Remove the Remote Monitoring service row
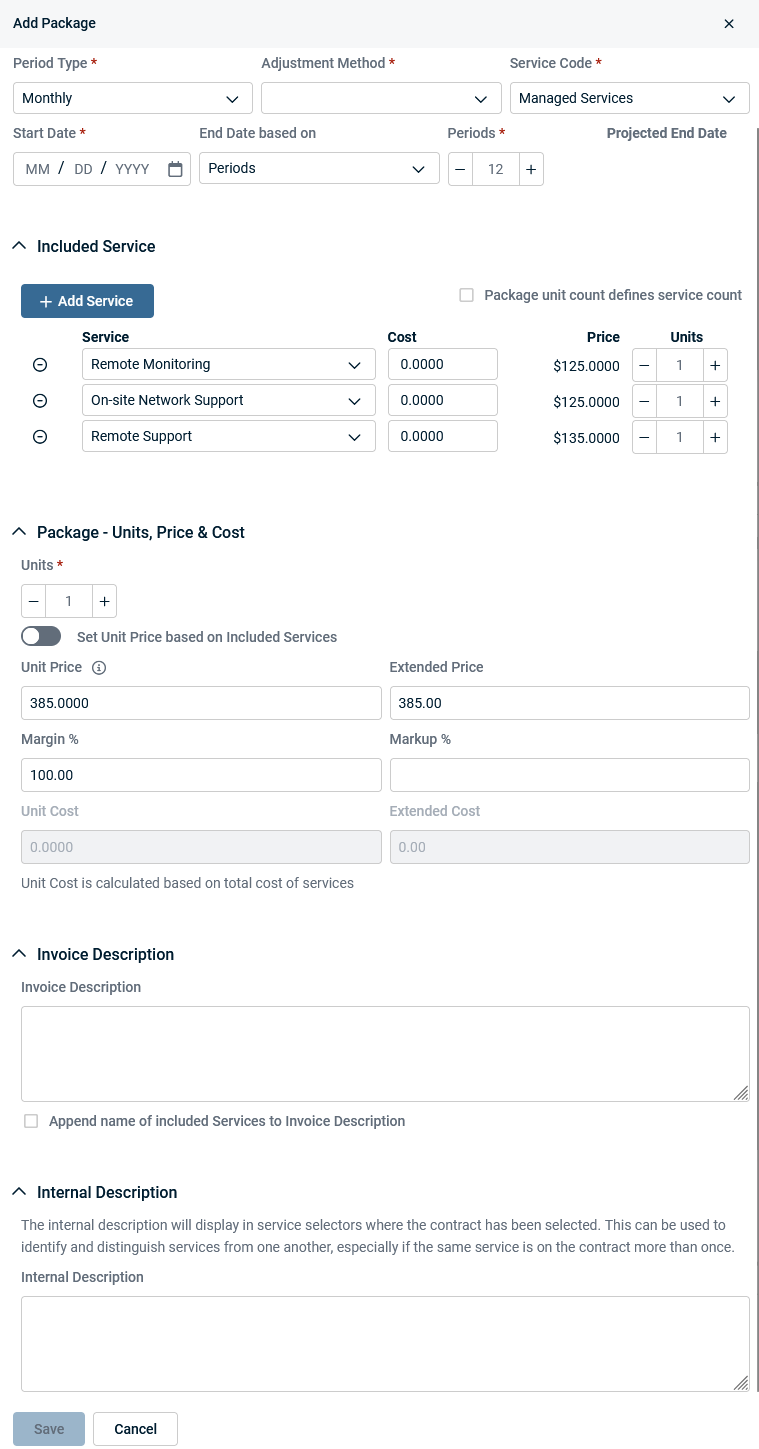 tap(40, 365)
